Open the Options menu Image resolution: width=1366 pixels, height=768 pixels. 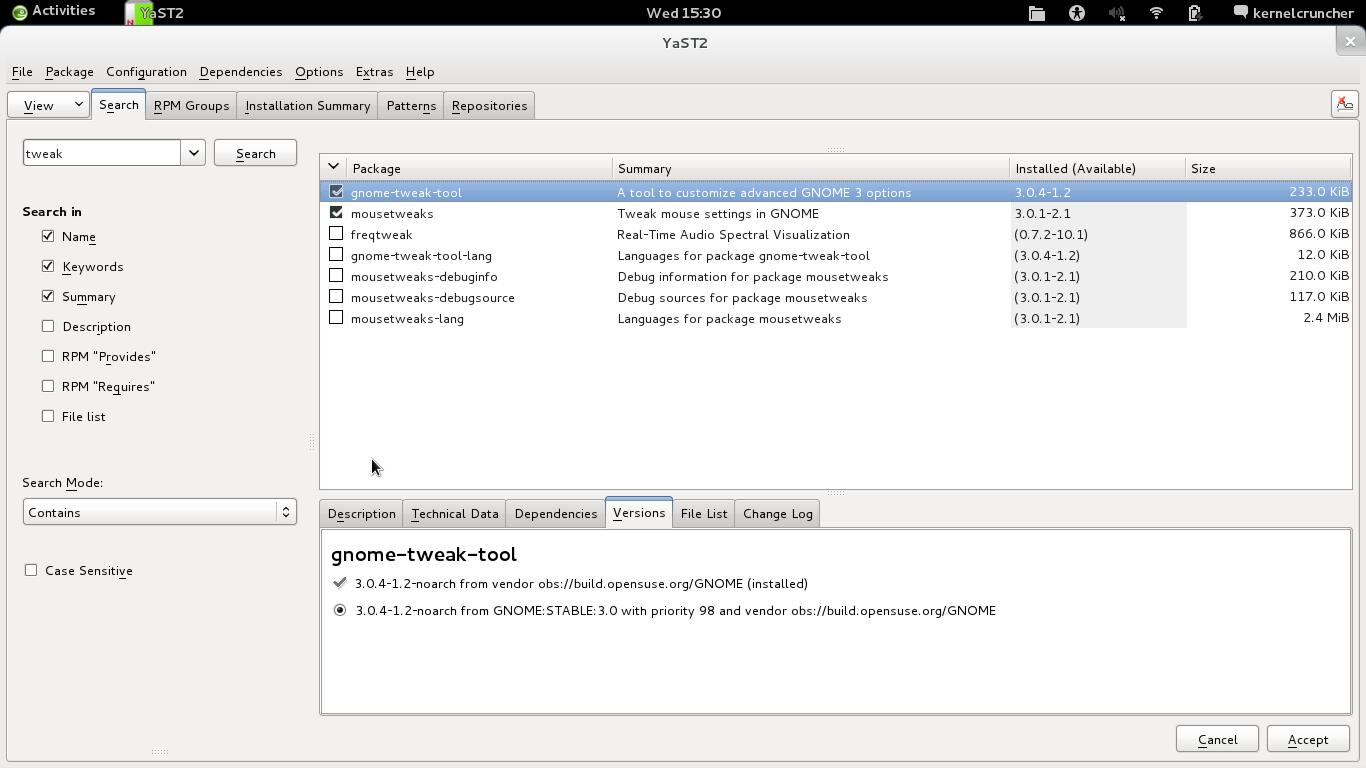(319, 72)
